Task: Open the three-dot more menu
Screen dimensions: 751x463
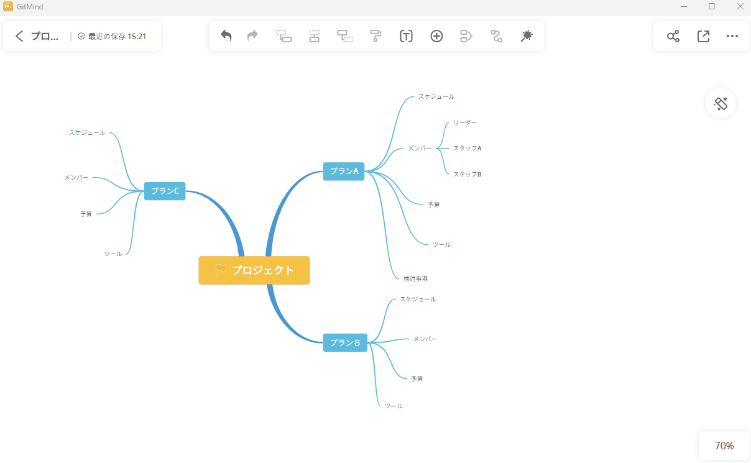Action: pyautogui.click(x=732, y=36)
